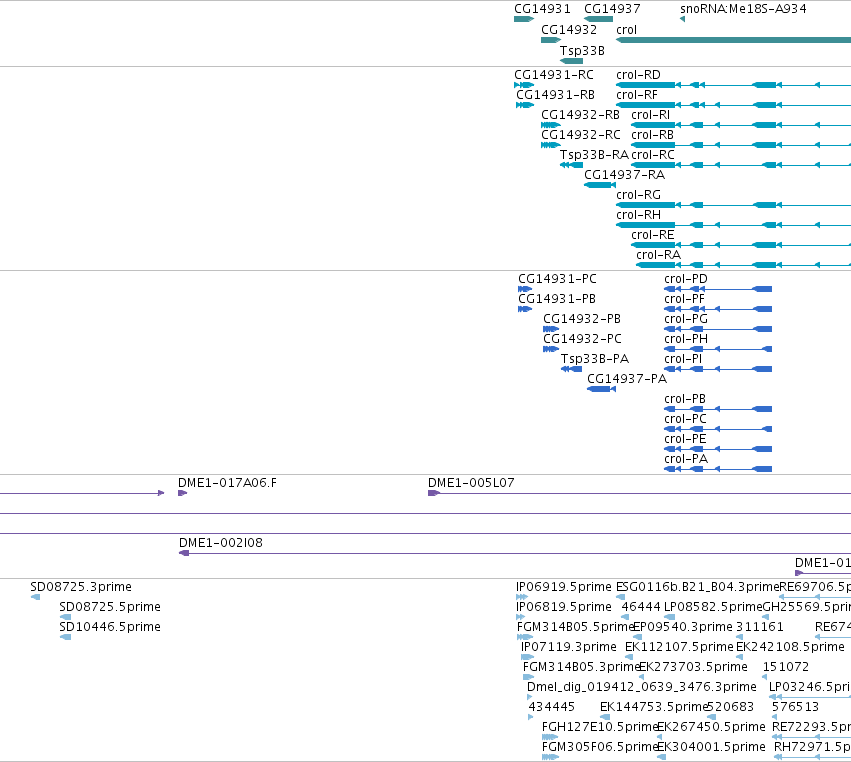Select the Tsp33B gene label

[x=582, y=50]
